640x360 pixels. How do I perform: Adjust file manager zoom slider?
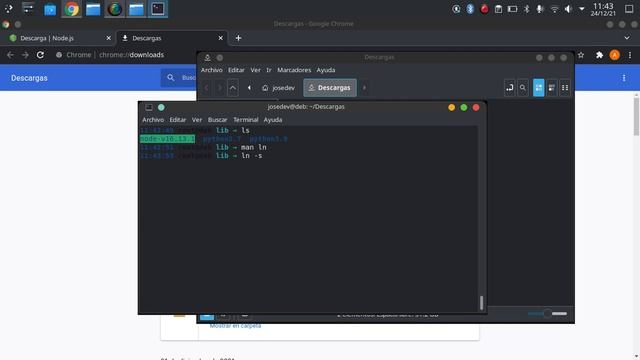547,313
